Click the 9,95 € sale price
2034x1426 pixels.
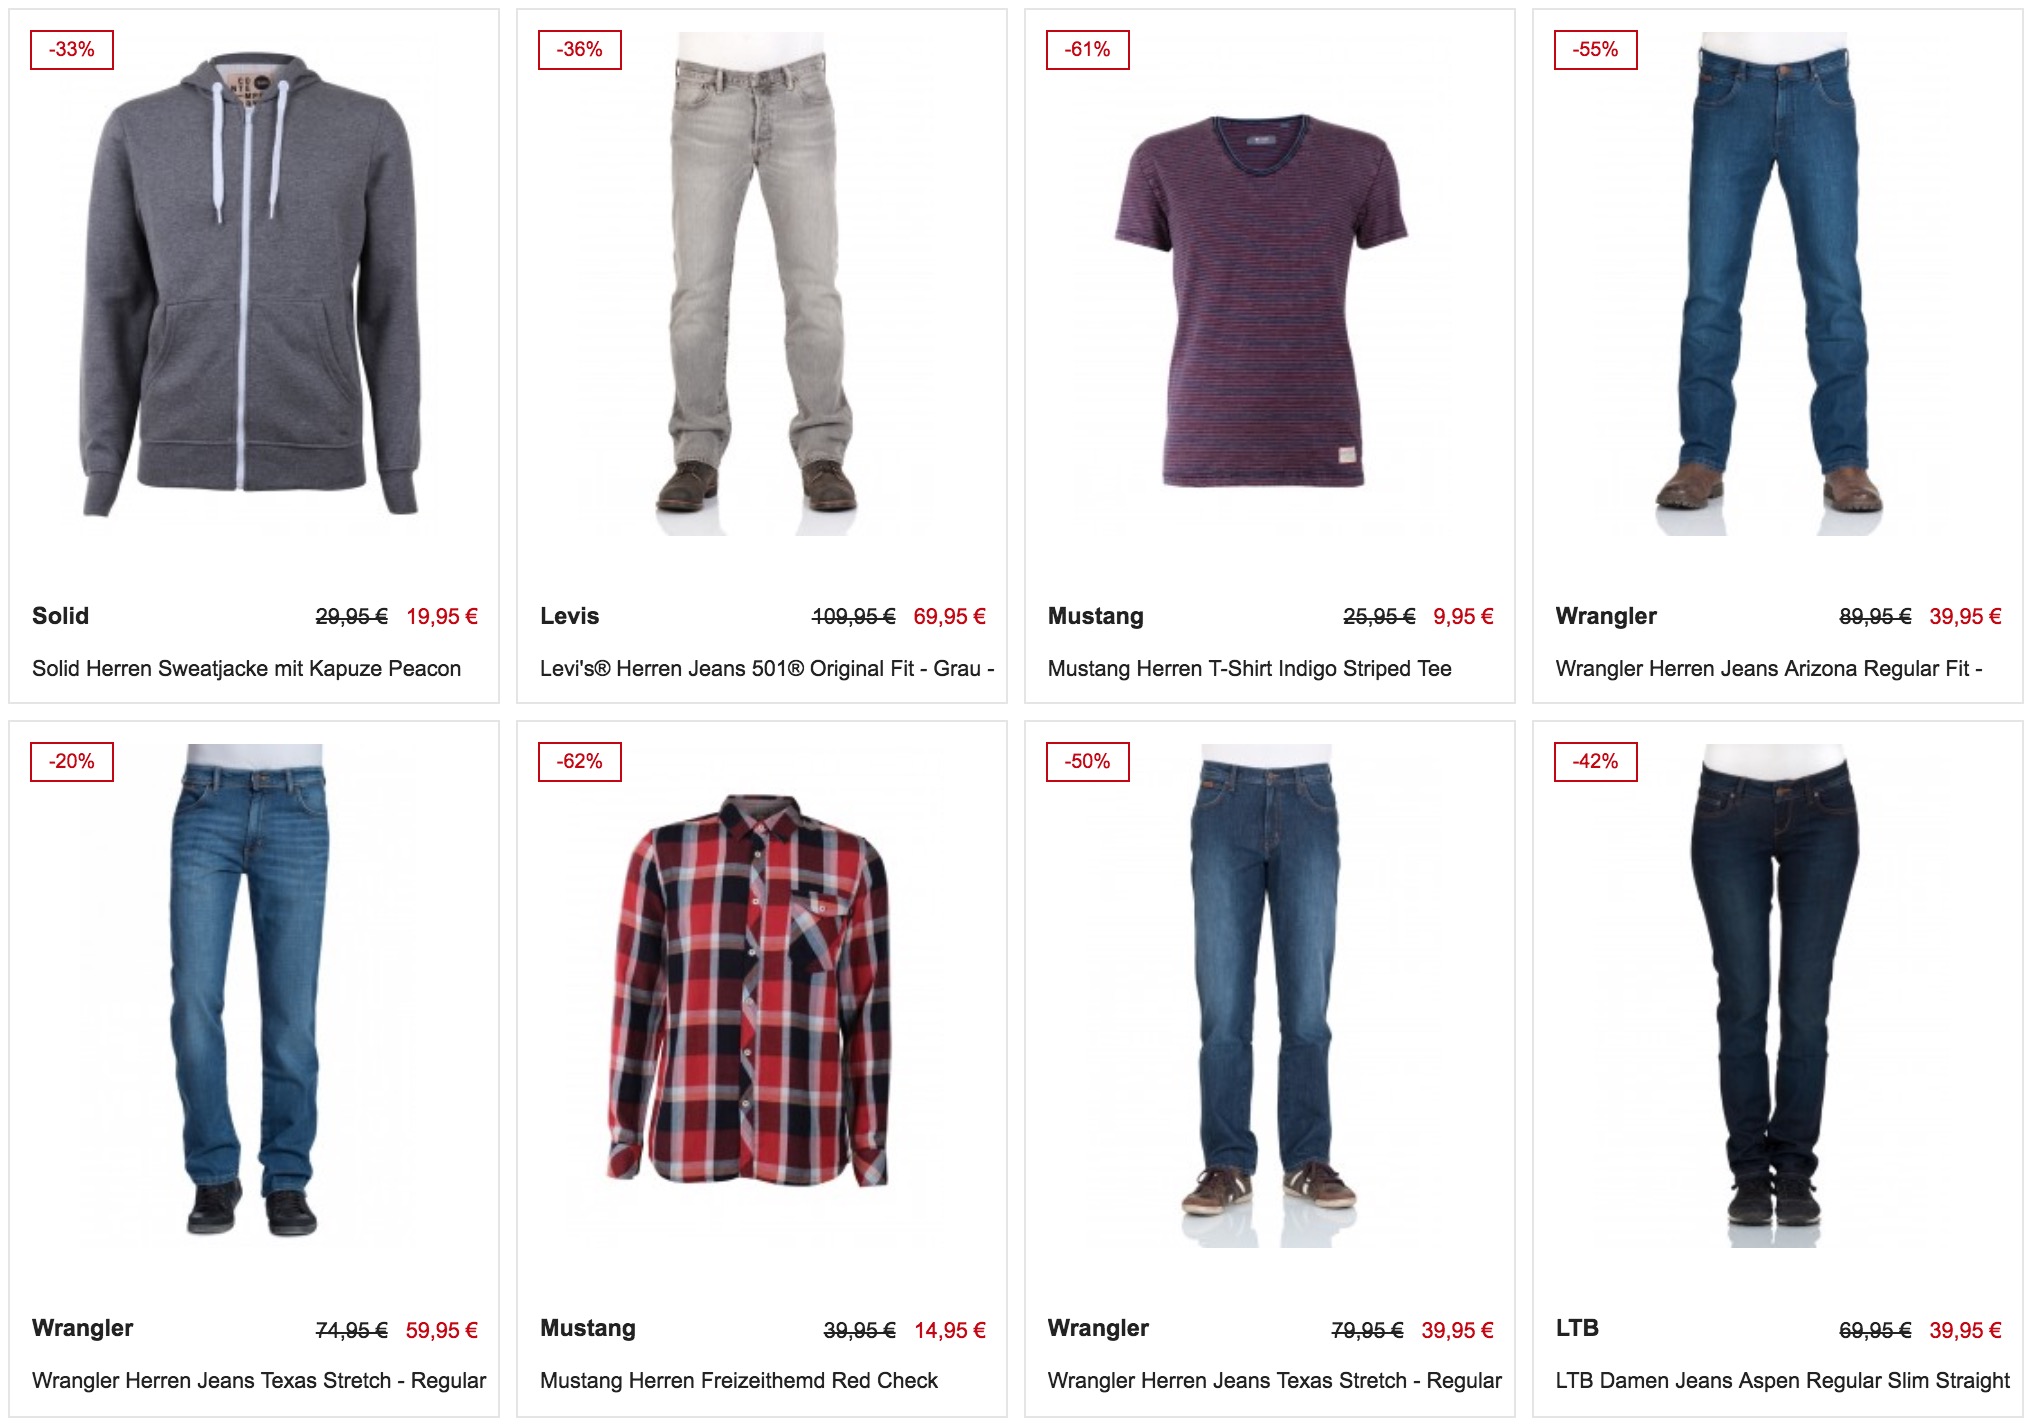tap(1463, 617)
